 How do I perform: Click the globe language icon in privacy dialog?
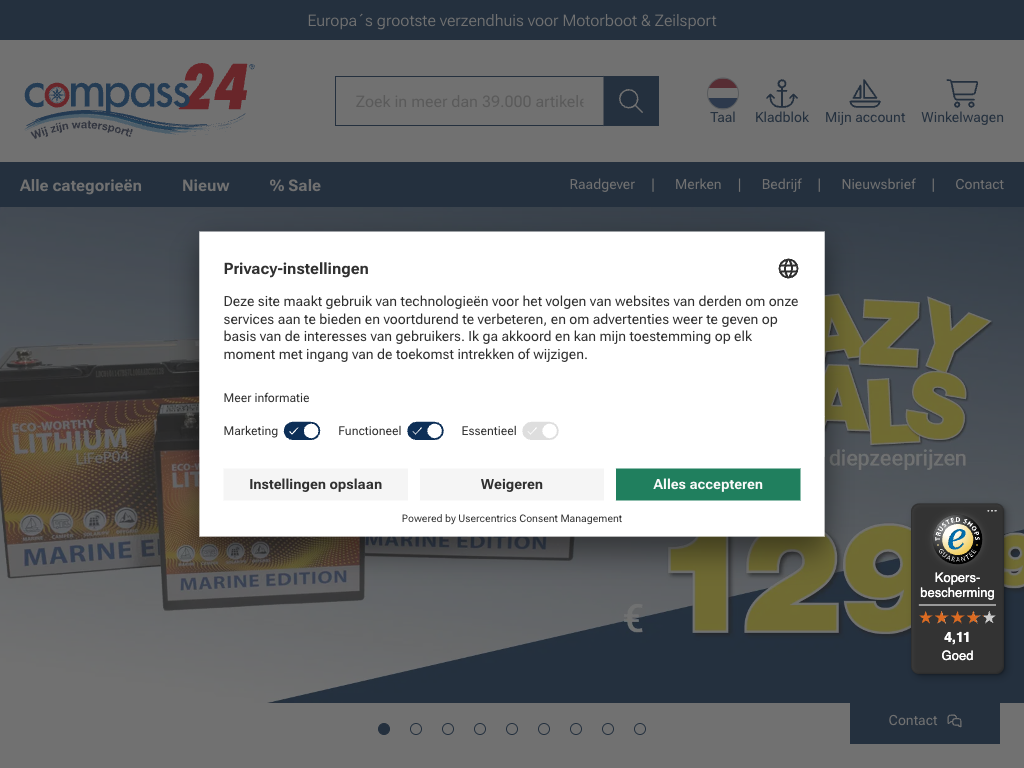[x=788, y=268]
